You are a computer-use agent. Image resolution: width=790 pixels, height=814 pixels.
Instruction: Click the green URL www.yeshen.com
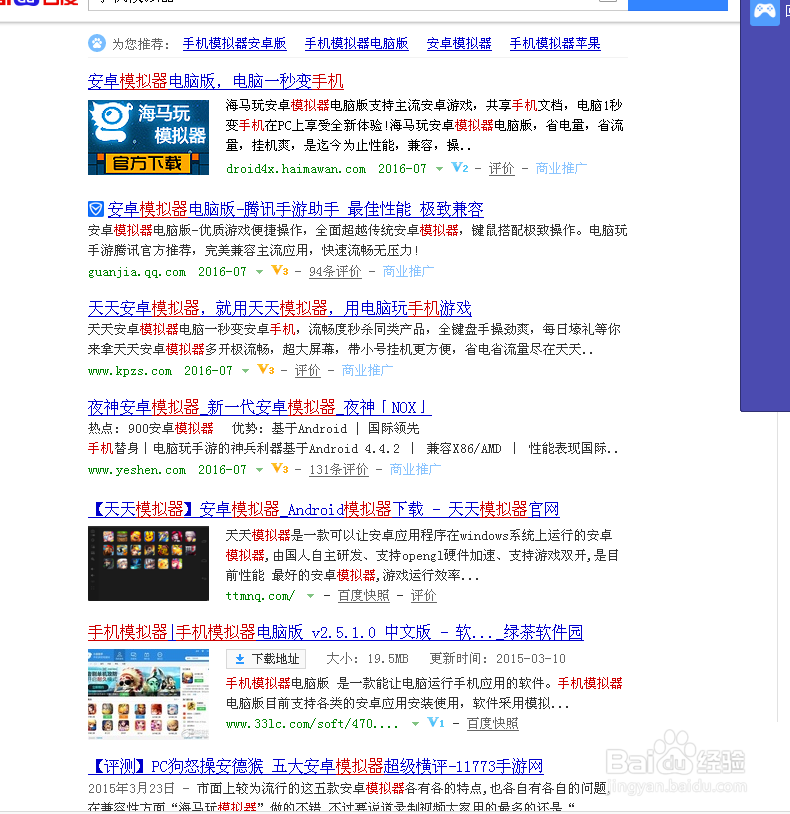137,470
